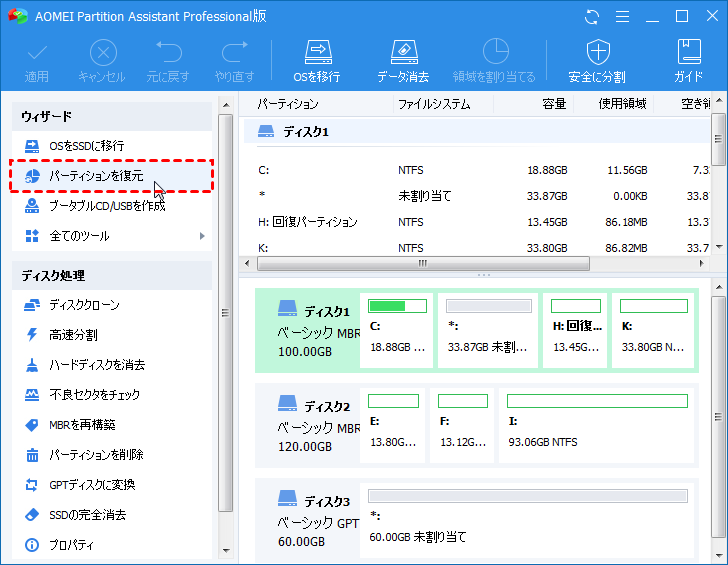Choose SSDの完全消去 operation
Screen dimensions: 728x565
[x=111, y=515]
